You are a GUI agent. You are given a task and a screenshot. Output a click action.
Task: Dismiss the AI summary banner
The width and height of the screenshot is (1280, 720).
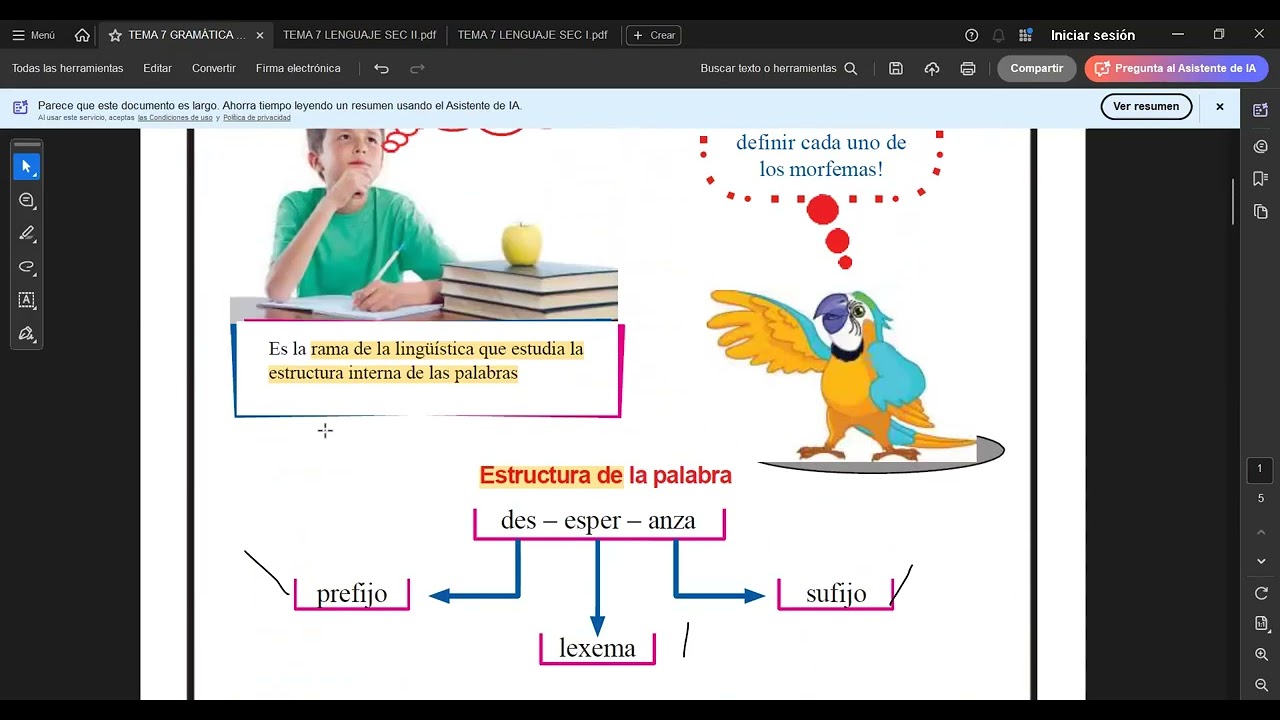(1219, 106)
